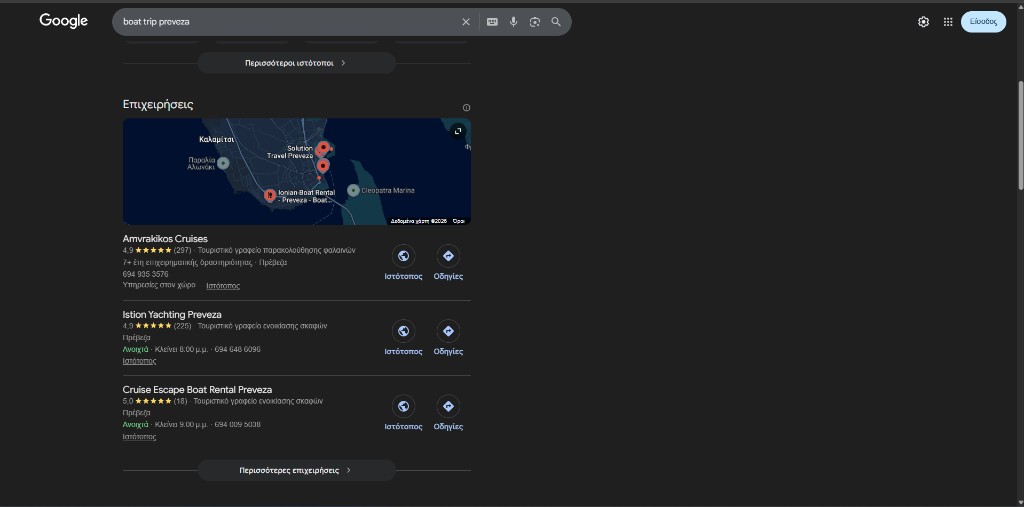This screenshot has height=507, width=1024.
Task: Click the Επιχειρήσεις section heading
Action: click(x=158, y=105)
